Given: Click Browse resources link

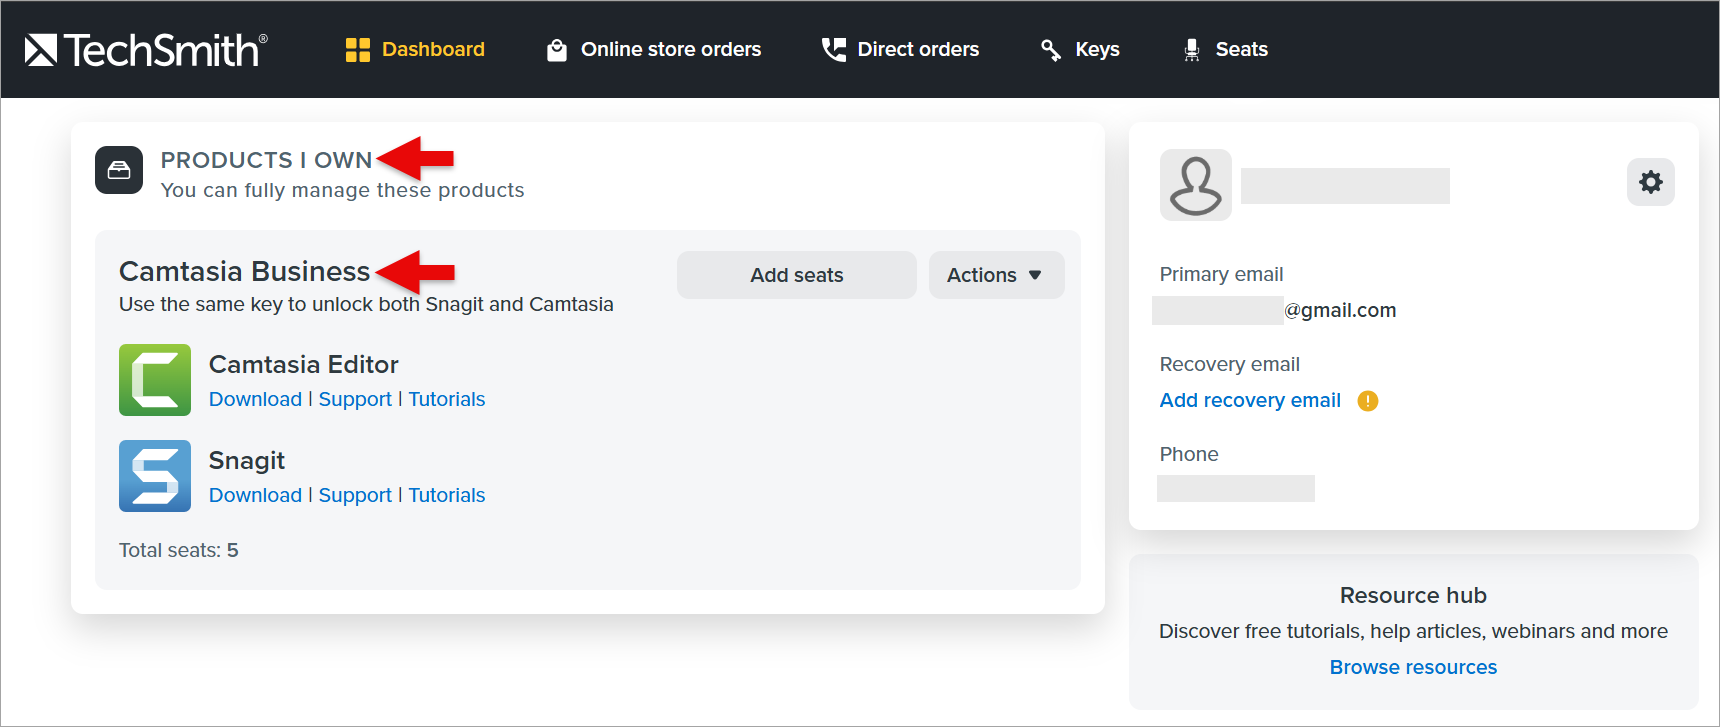Looking at the screenshot, I should (x=1413, y=667).
